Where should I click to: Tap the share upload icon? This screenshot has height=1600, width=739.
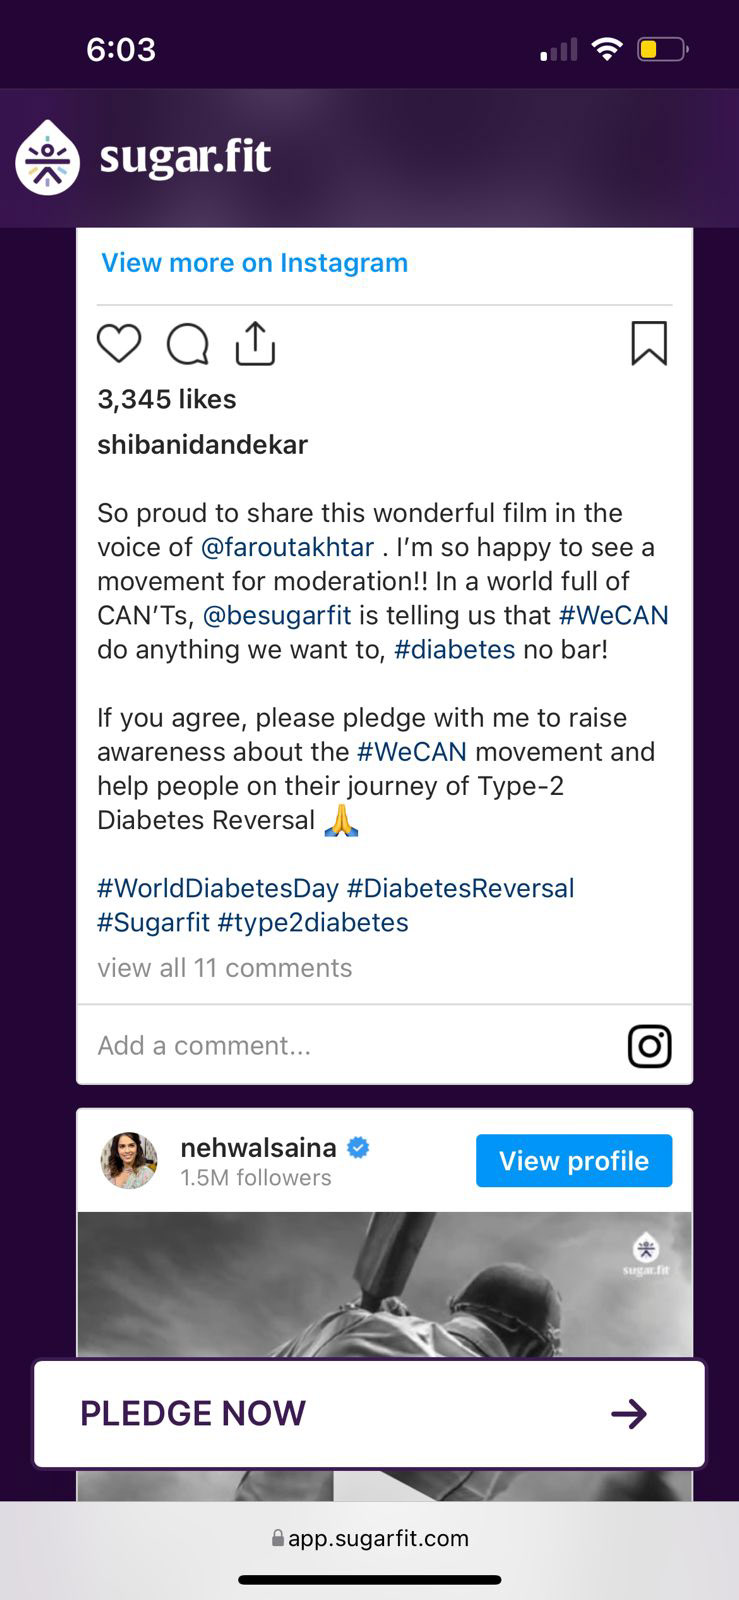[255, 343]
